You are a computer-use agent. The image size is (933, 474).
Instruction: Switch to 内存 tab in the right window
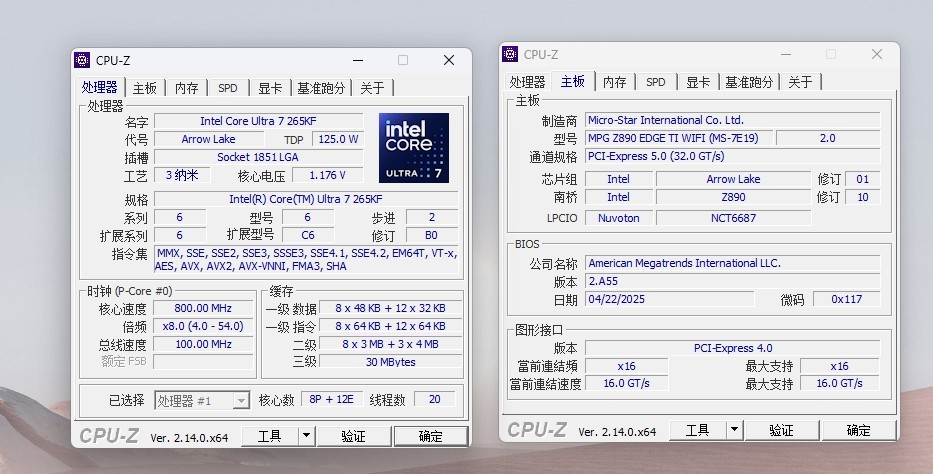(615, 82)
